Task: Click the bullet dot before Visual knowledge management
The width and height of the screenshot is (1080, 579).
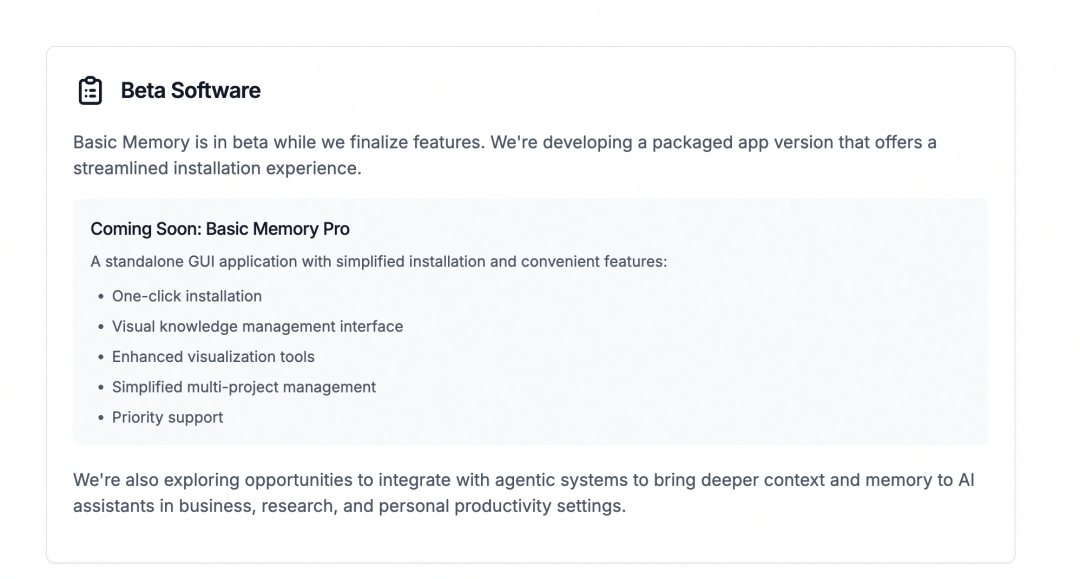Action: (x=101, y=327)
